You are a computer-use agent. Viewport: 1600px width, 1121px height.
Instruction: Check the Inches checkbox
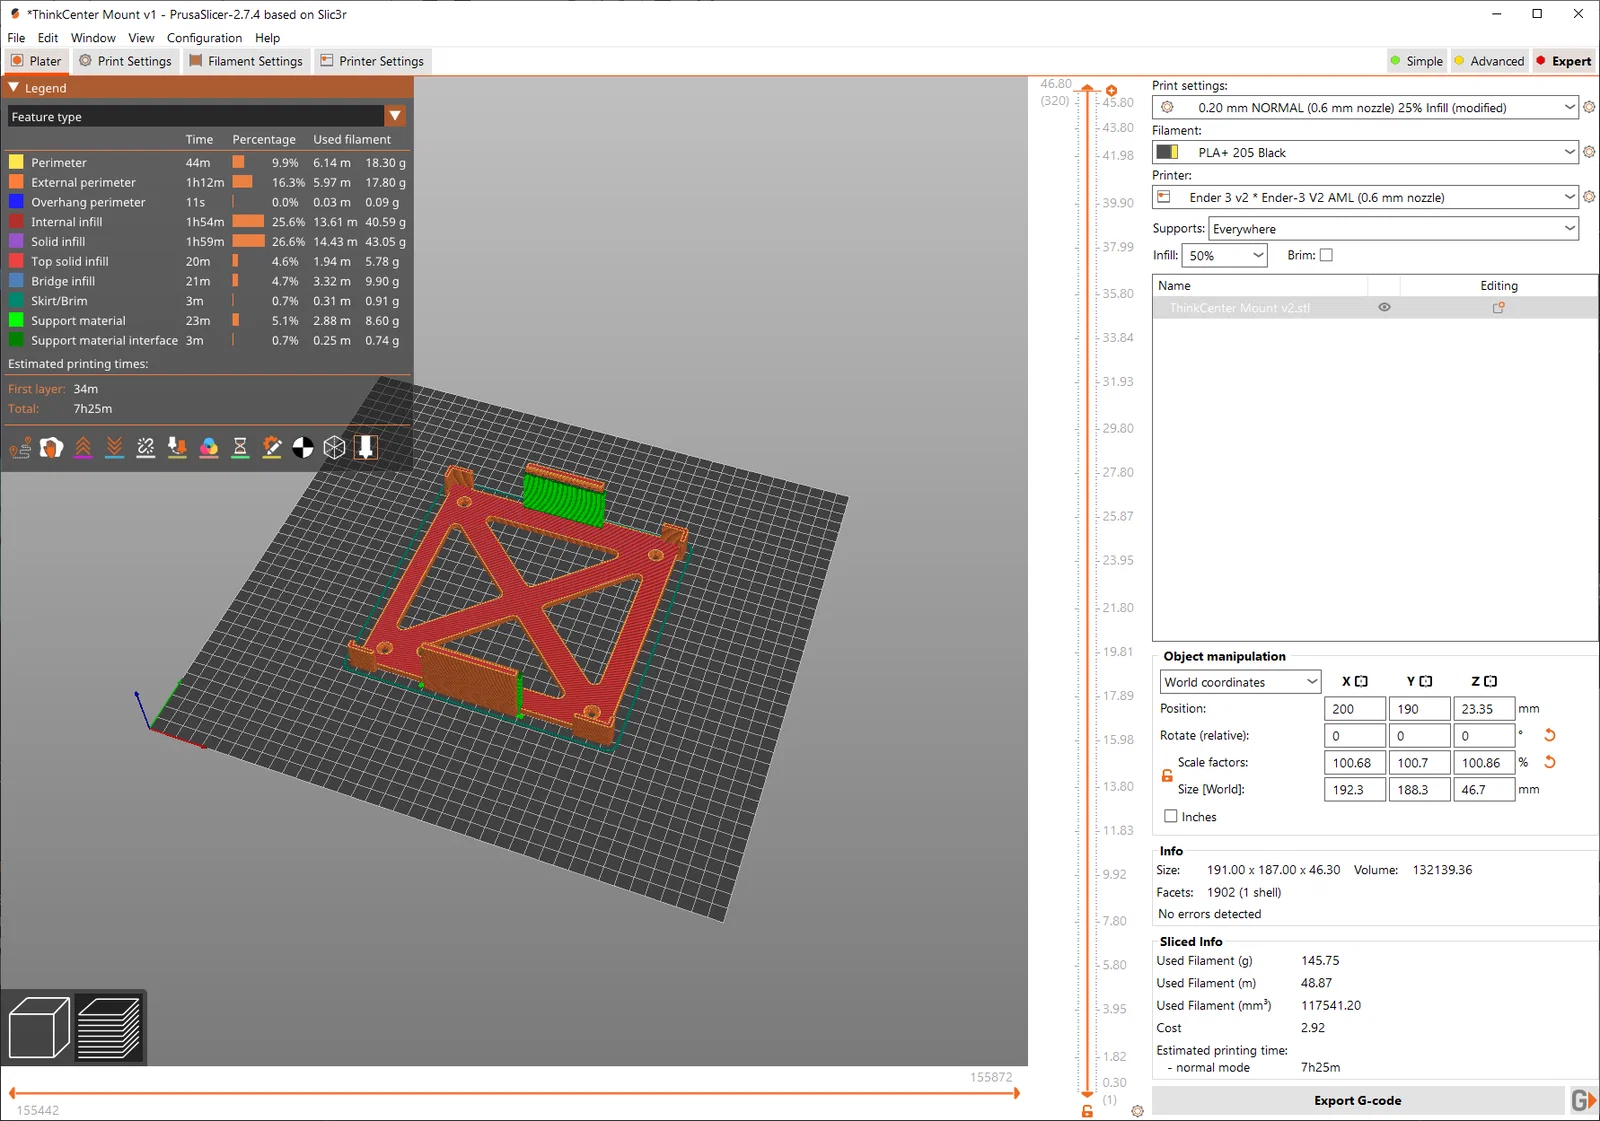(x=1171, y=816)
